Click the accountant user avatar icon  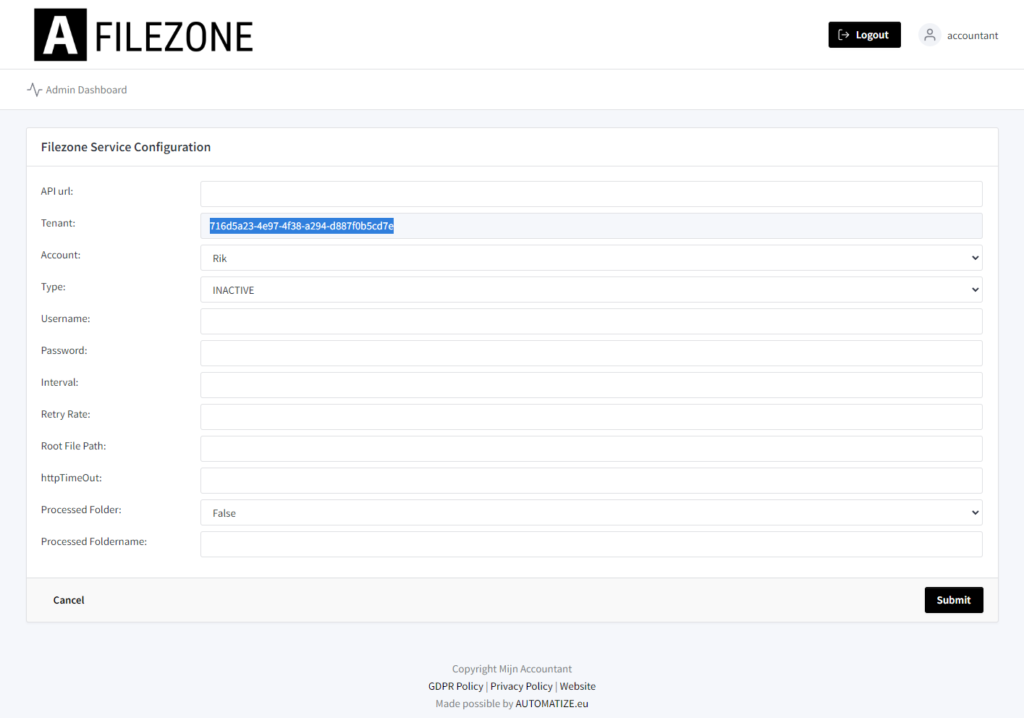click(929, 35)
